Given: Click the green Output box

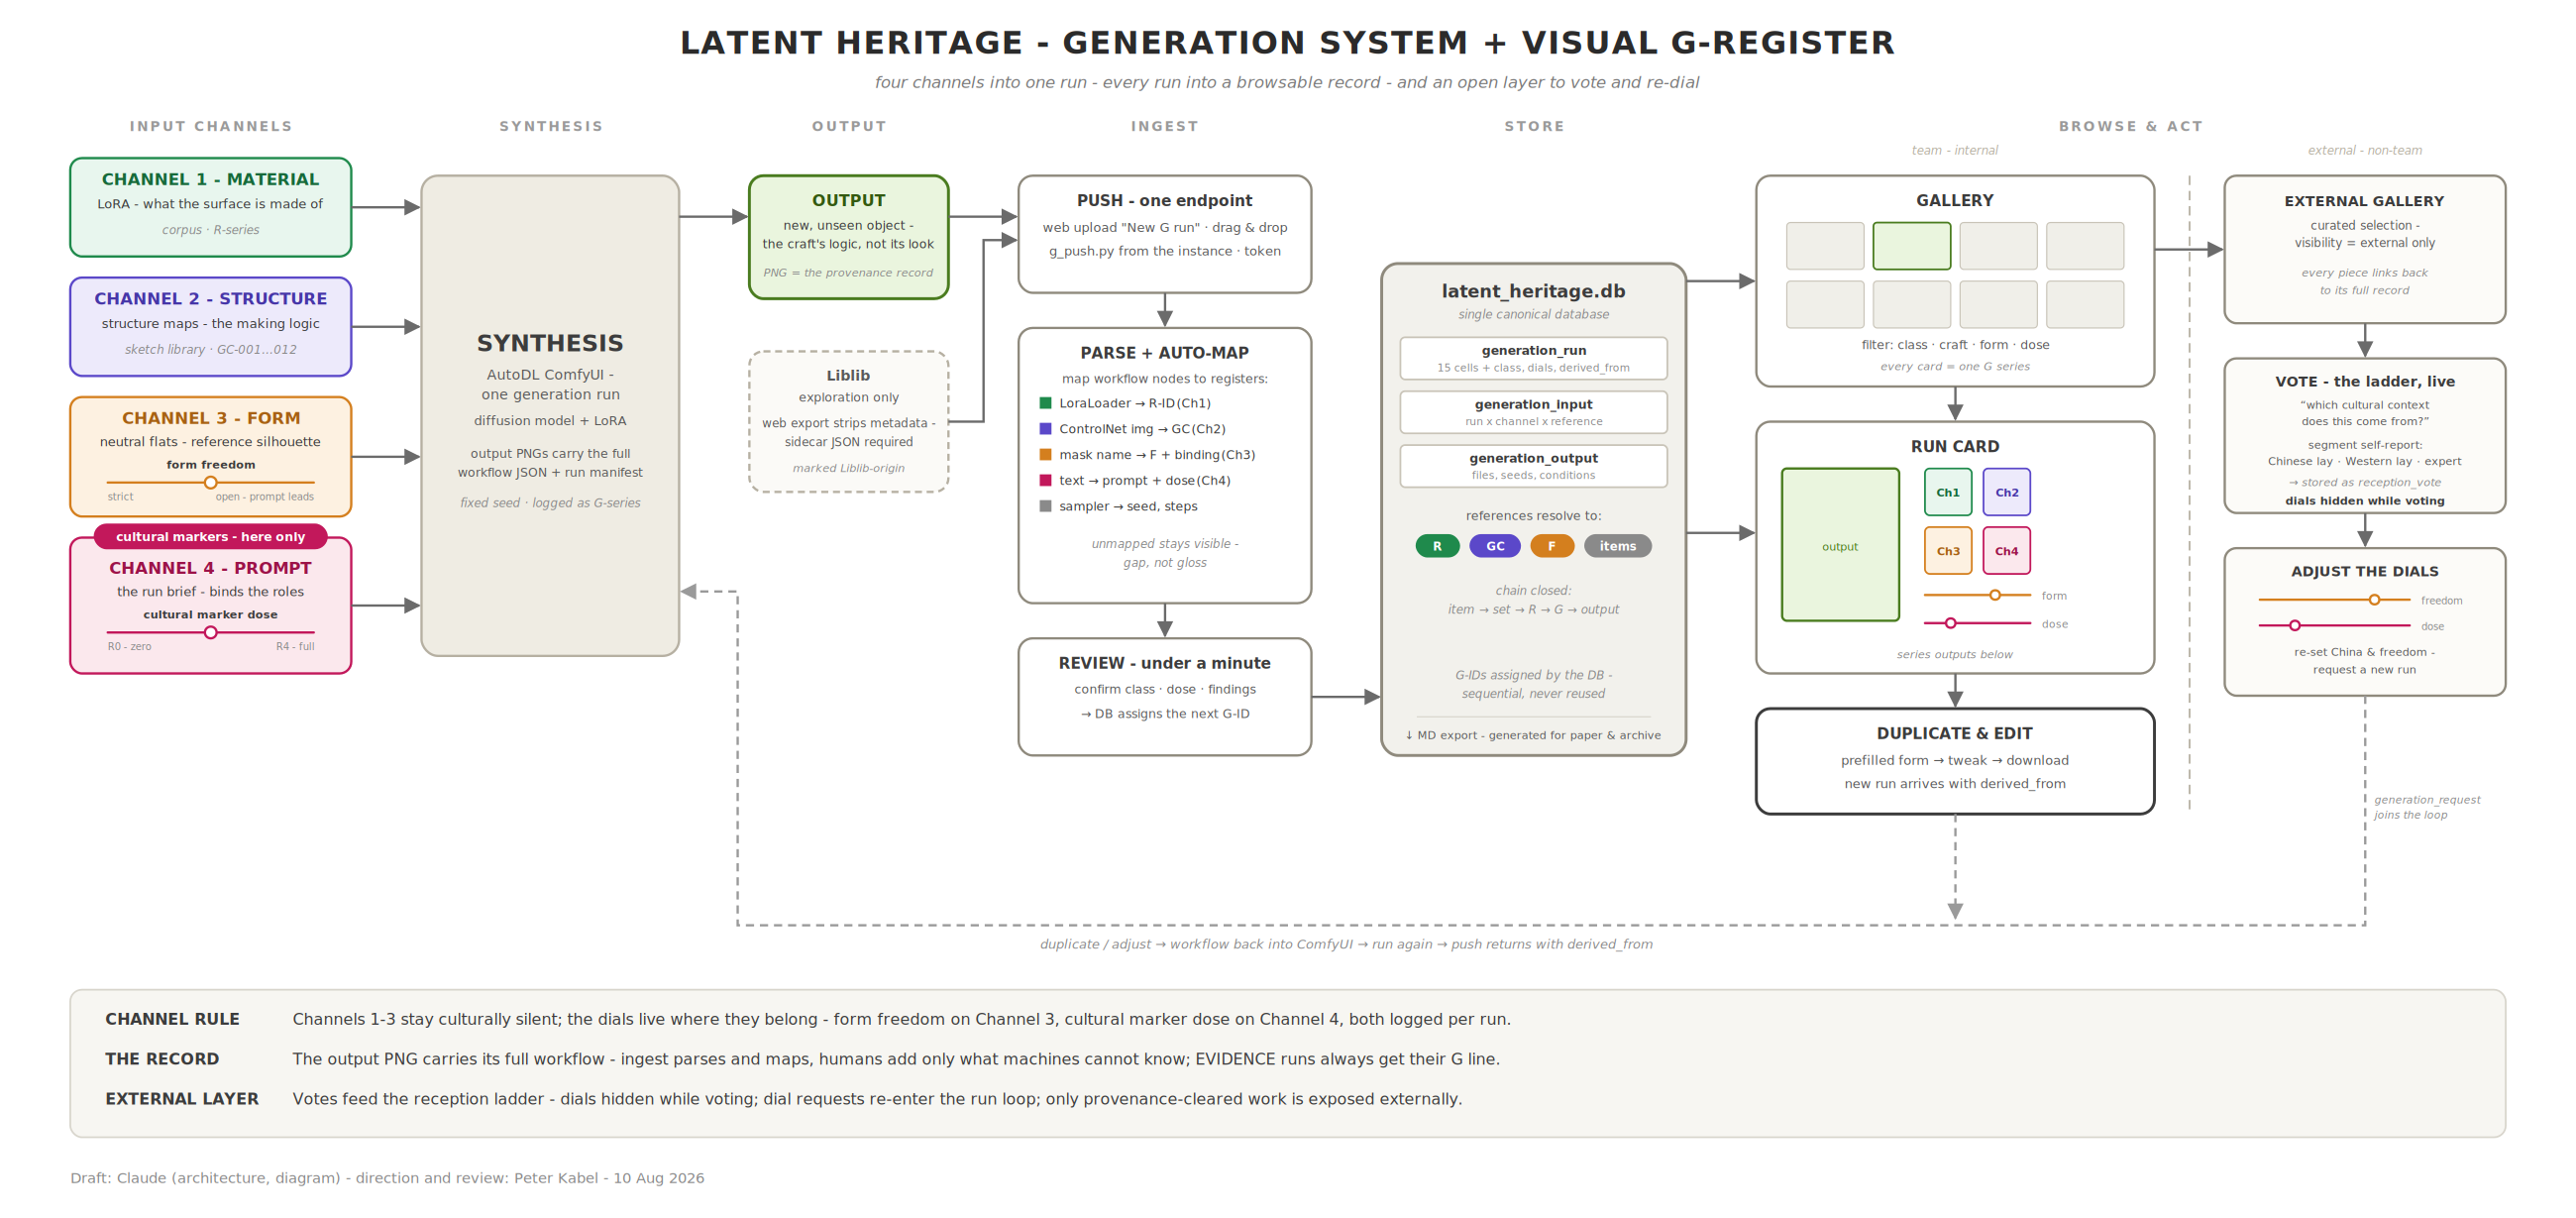Looking at the screenshot, I should coord(848,237).
